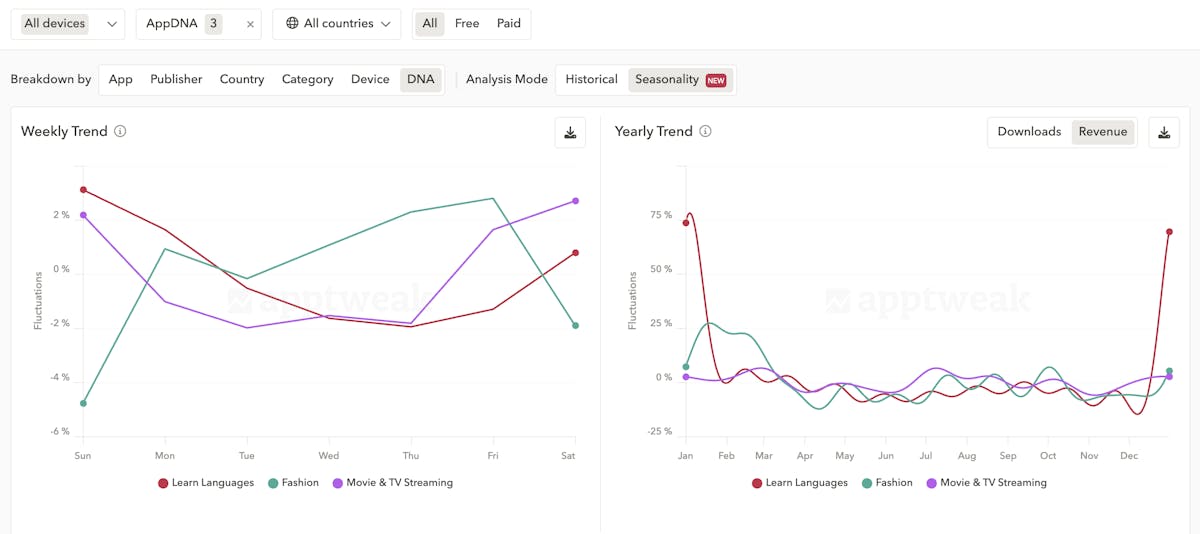Viewport: 1200px width, 534px height.
Task: Switch breakdown to Publisher
Action: pos(176,79)
